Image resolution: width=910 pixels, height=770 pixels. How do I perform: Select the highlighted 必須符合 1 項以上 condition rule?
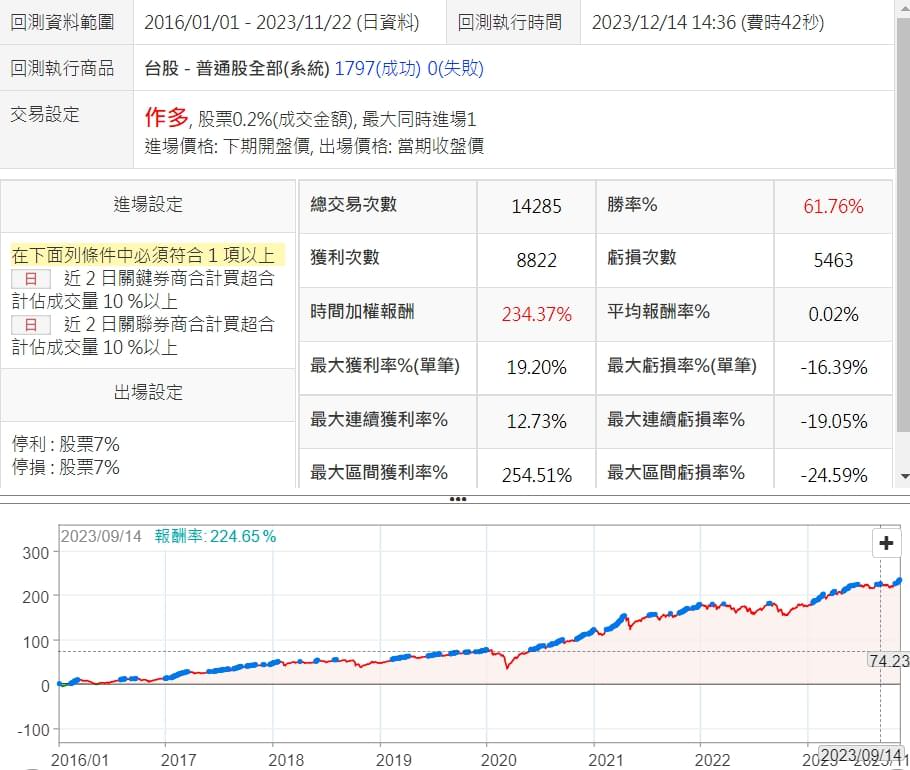tap(142, 254)
